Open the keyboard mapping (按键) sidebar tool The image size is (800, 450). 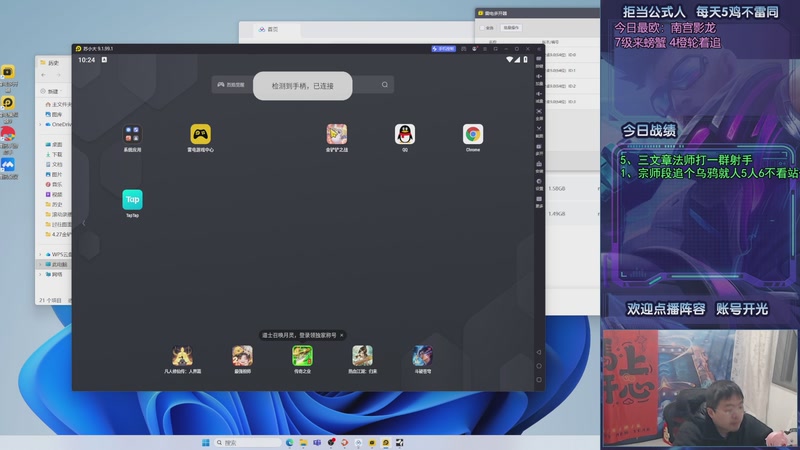pyautogui.click(x=539, y=61)
